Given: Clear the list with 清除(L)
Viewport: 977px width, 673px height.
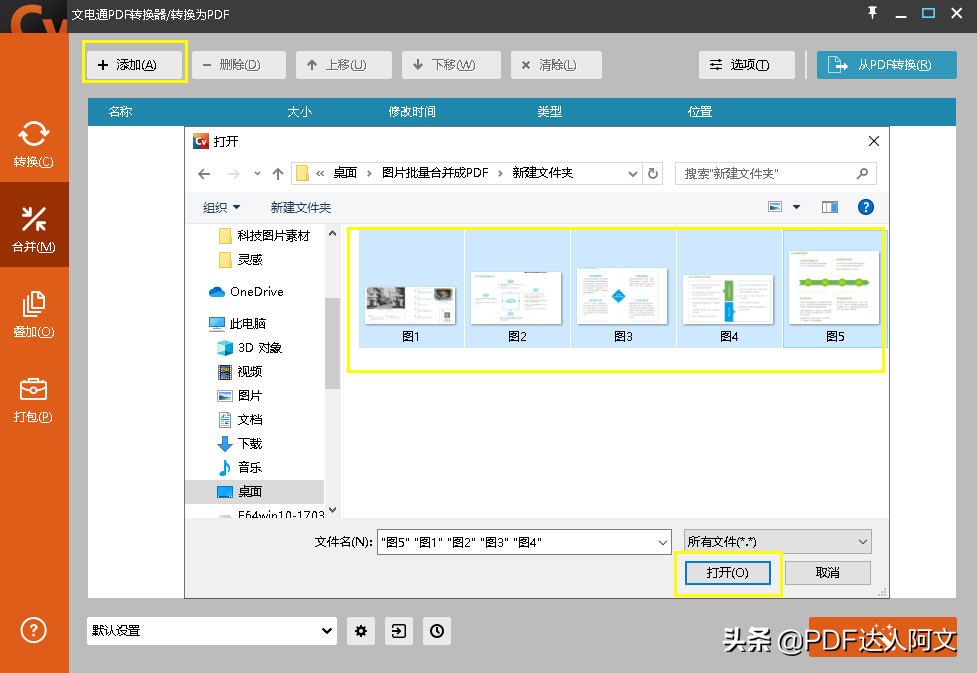Looking at the screenshot, I should 556,65.
